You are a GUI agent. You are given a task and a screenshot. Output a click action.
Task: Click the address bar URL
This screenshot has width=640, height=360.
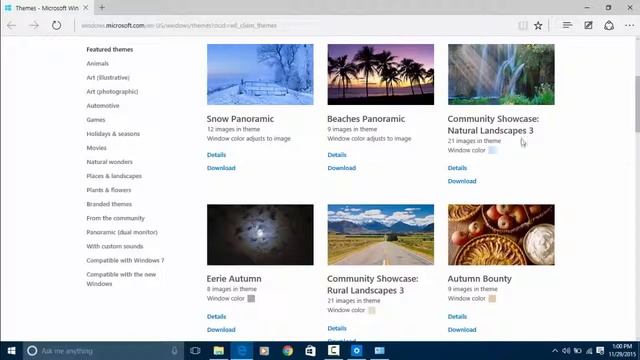point(179,25)
